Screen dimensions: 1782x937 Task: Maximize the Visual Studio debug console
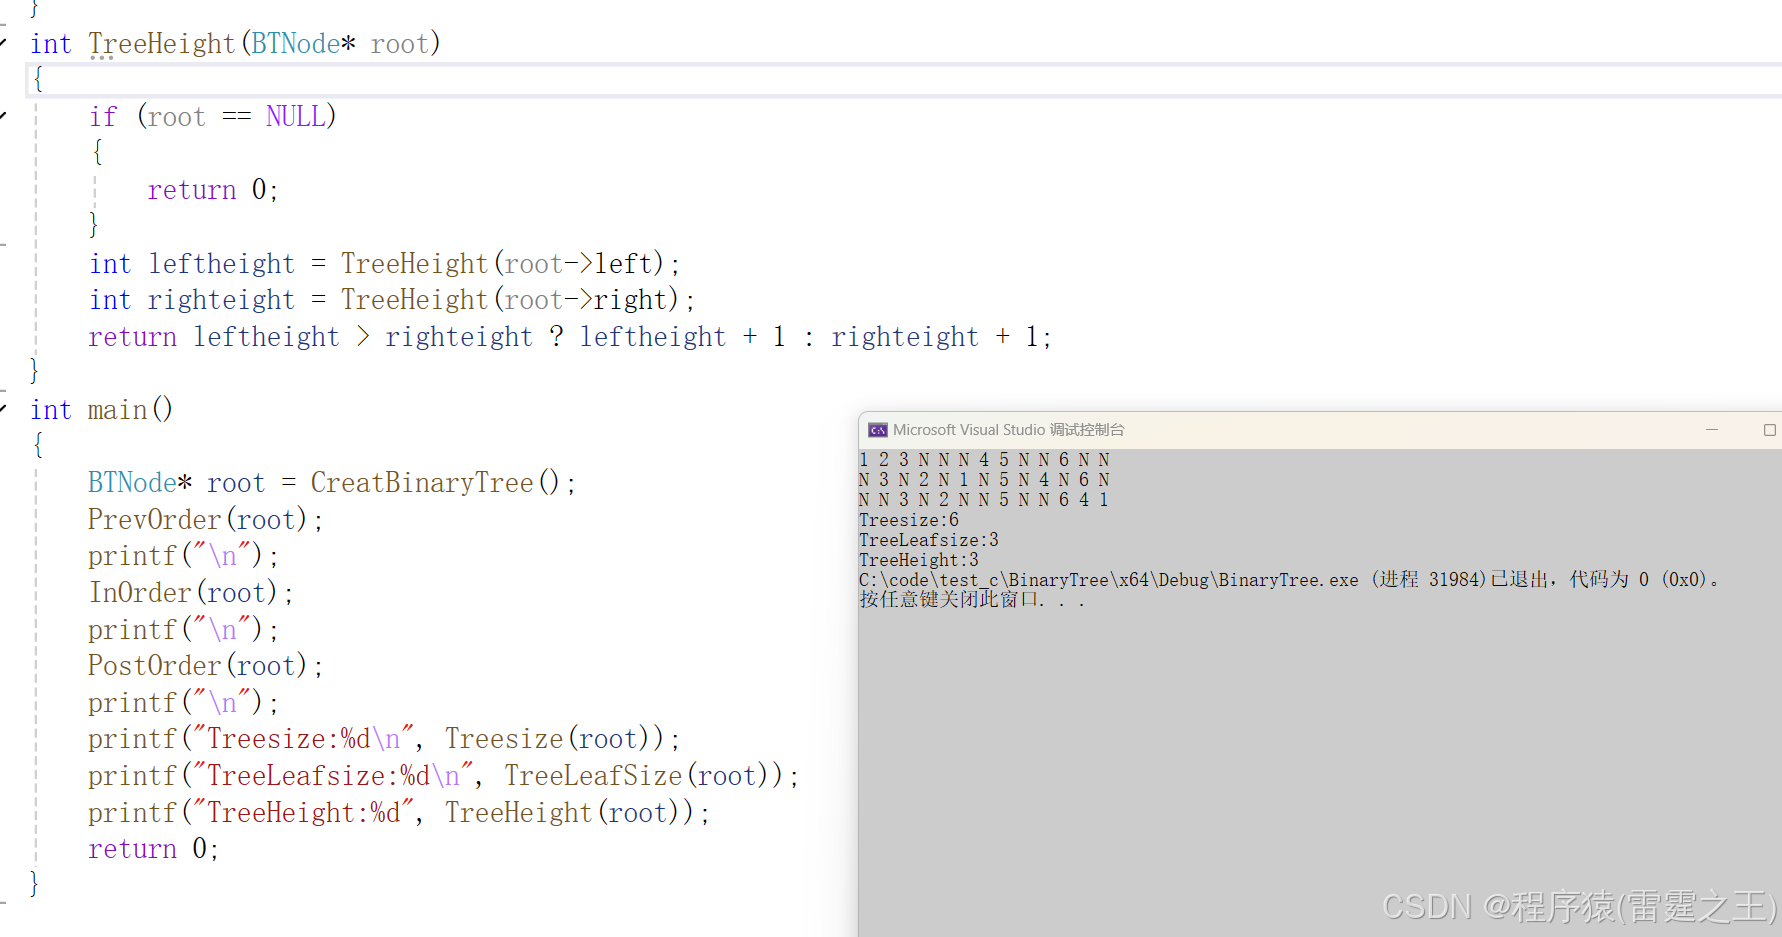tap(1769, 430)
